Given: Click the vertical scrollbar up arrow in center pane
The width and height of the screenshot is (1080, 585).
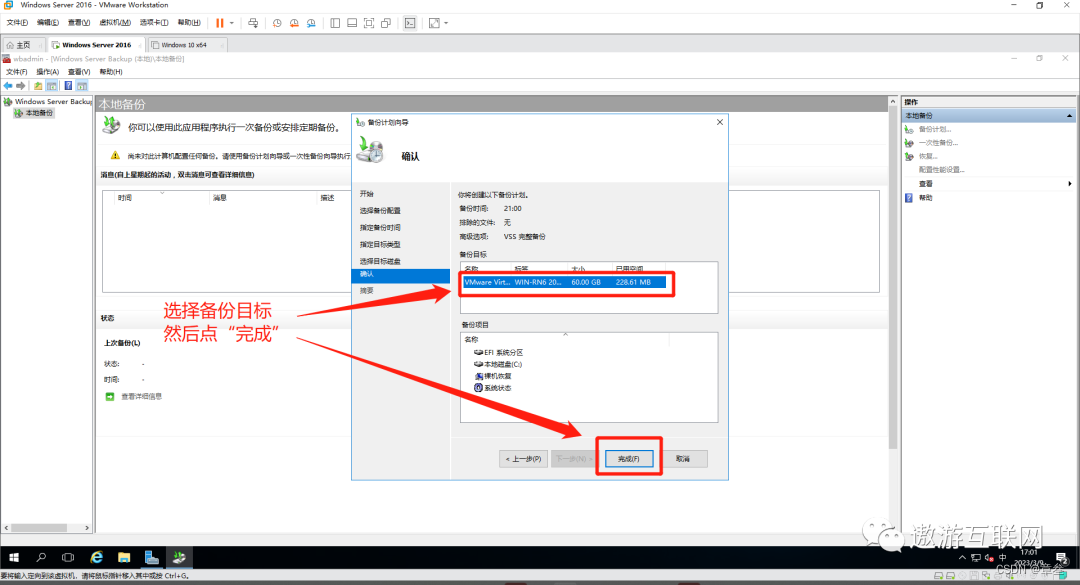Looking at the screenshot, I should [x=893, y=101].
